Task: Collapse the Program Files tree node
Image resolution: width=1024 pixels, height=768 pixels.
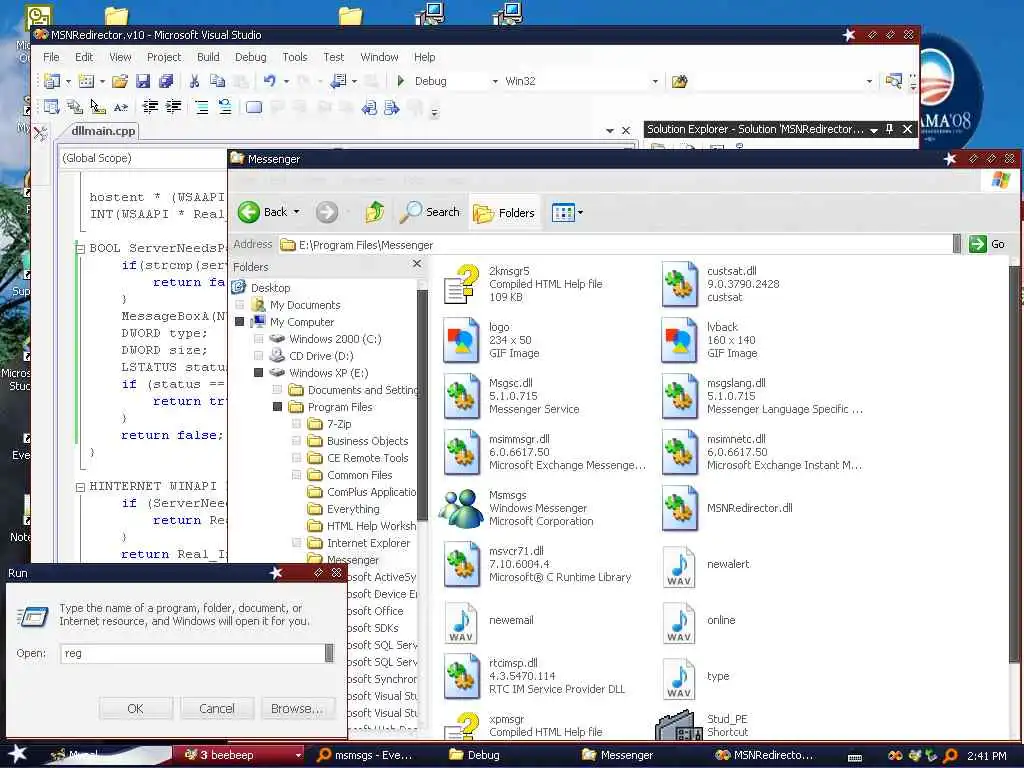Action: 278,407
